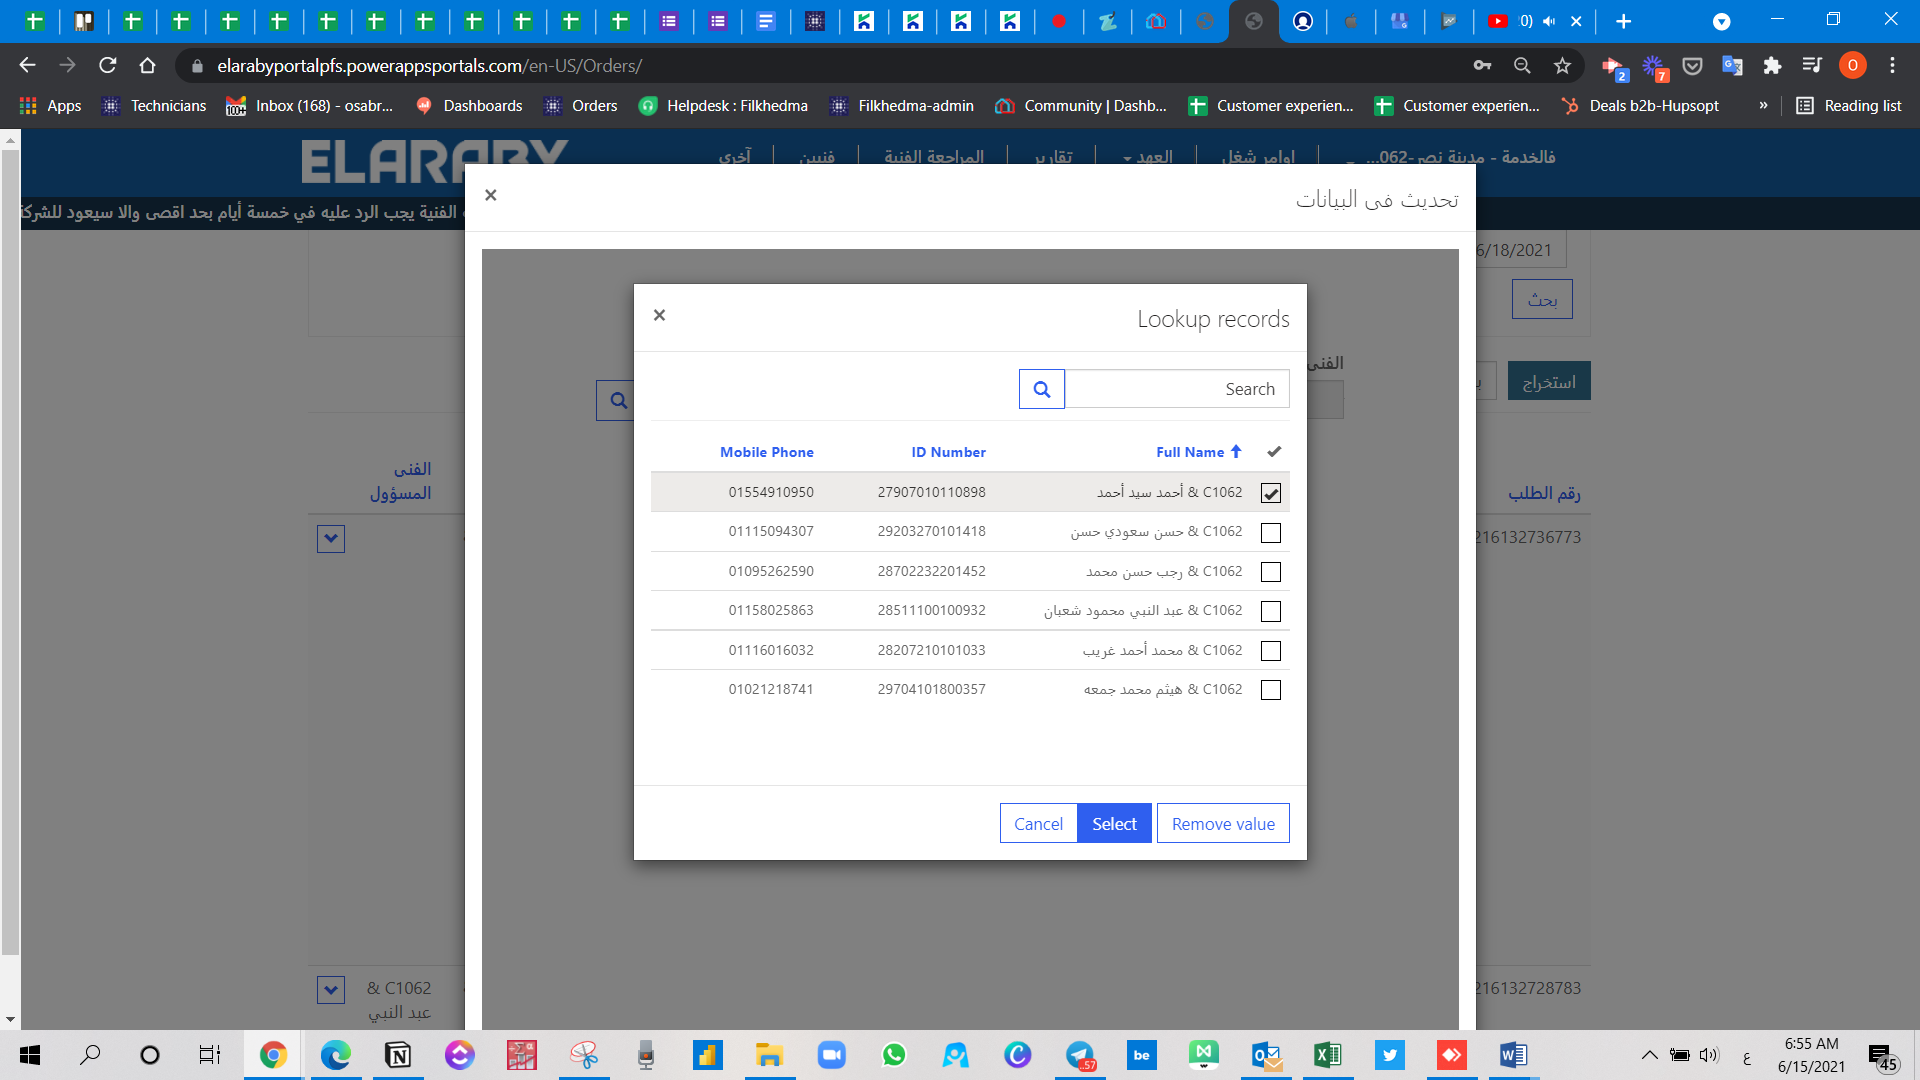Screen dimensions: 1920x1080
Task: Uncheck the row with phone 01554910950
Action: coord(1270,493)
